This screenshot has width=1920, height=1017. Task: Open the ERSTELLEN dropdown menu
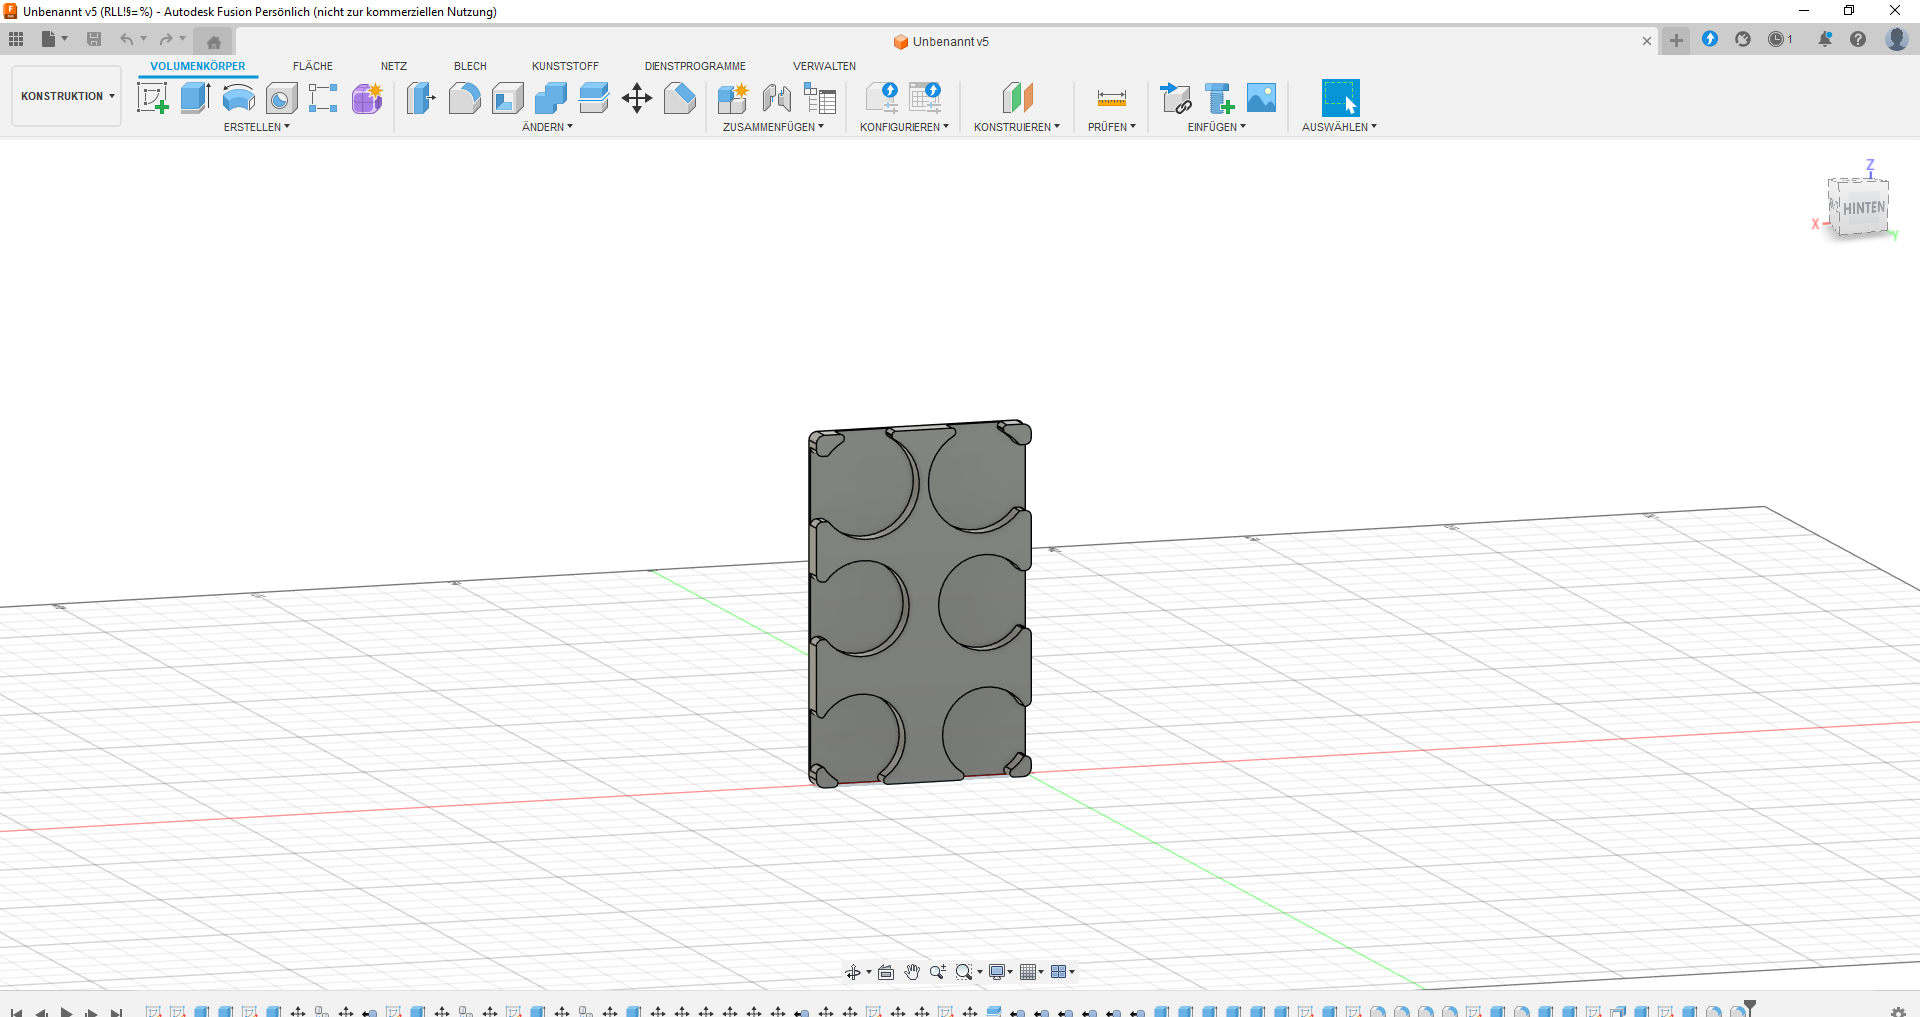[x=257, y=127]
